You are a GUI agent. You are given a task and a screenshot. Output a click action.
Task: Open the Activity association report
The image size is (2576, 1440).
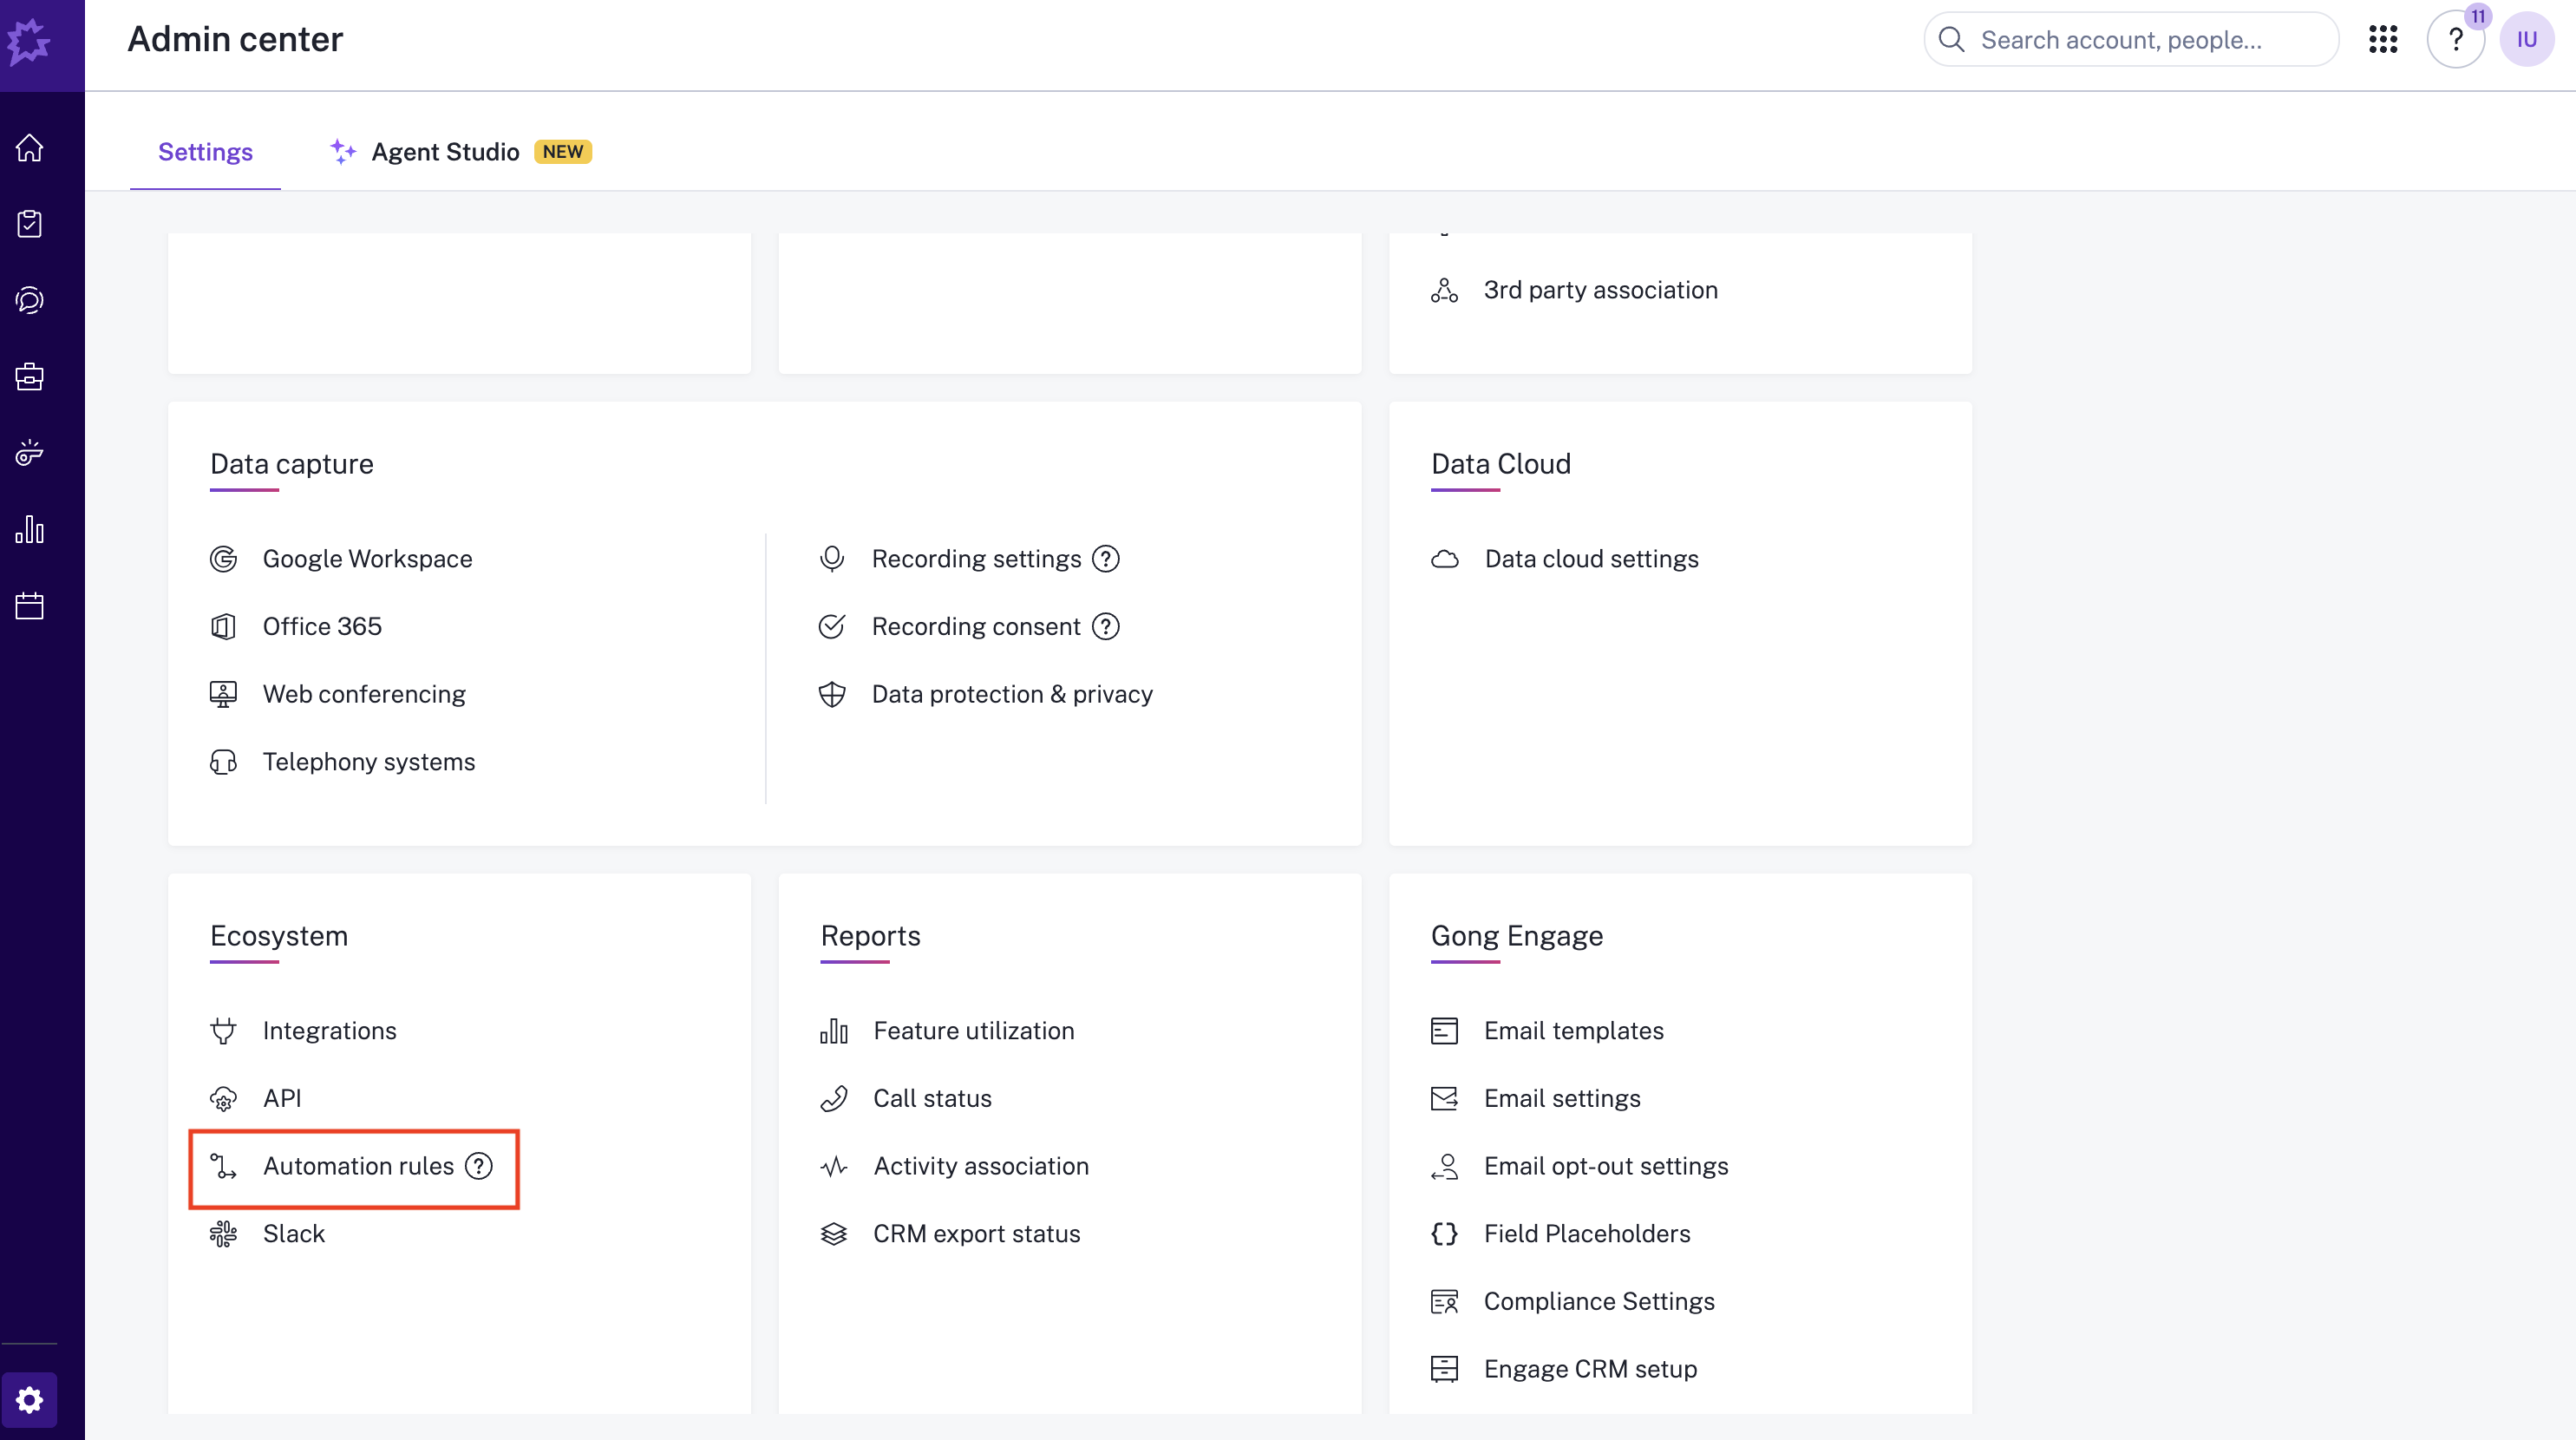pyautogui.click(x=981, y=1166)
